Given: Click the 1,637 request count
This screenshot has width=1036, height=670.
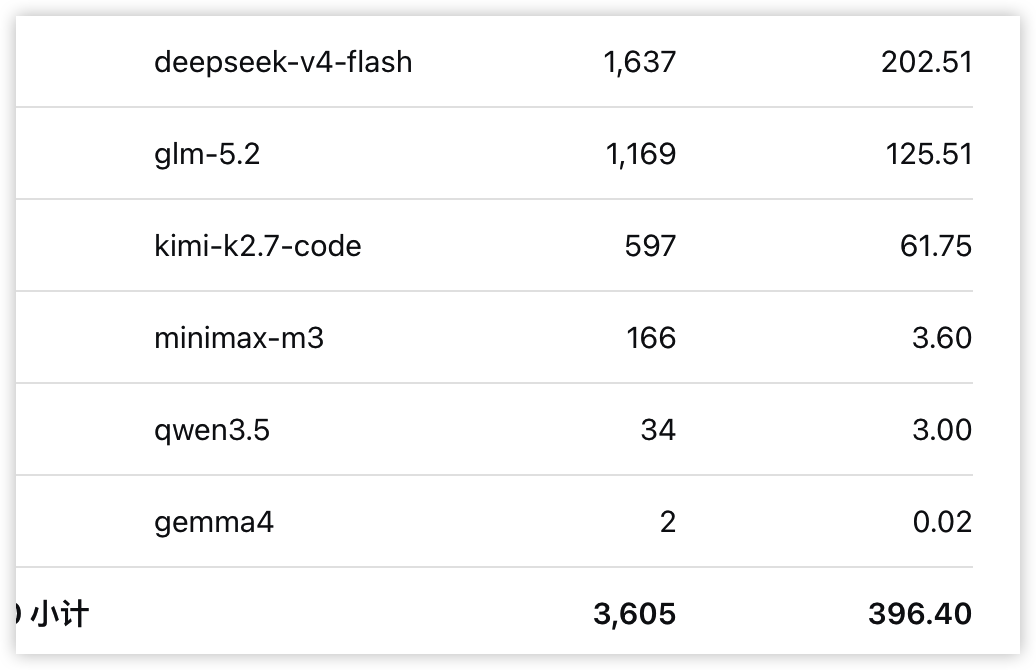Looking at the screenshot, I should tap(640, 63).
